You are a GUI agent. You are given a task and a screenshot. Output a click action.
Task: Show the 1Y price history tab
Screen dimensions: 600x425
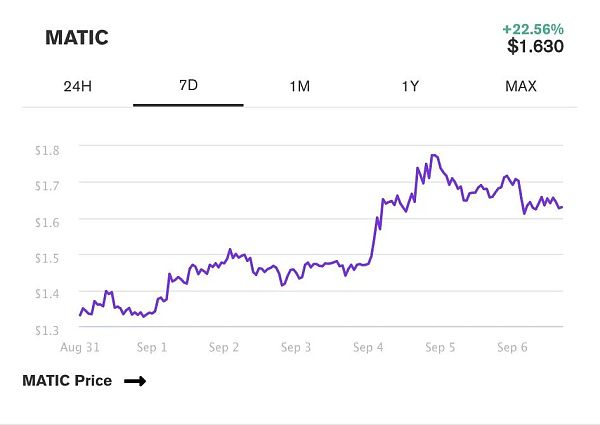410,86
